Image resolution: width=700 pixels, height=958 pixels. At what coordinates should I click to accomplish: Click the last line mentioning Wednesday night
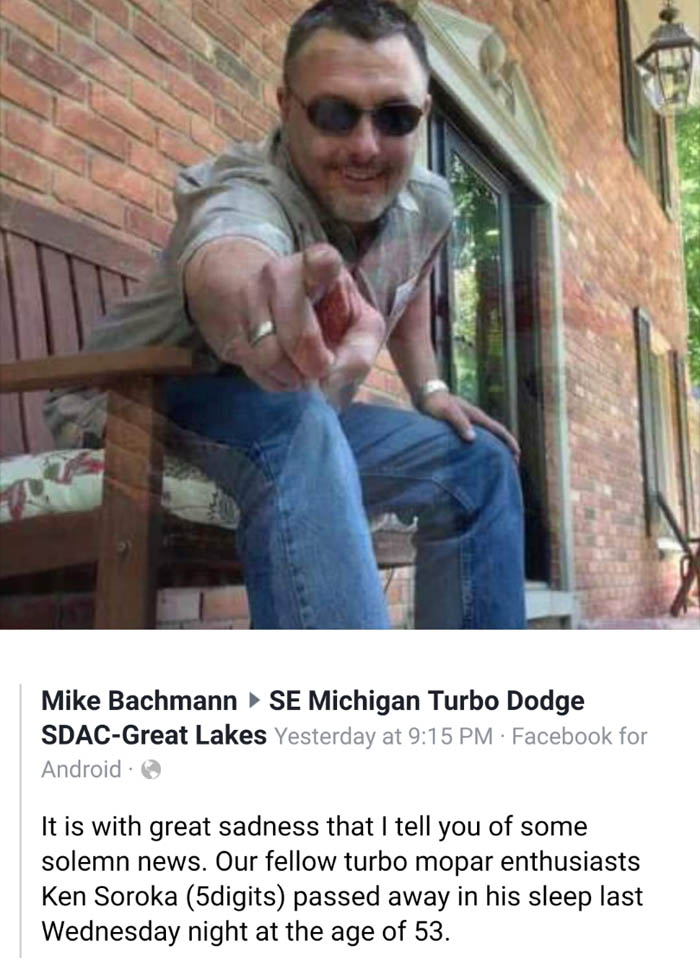246,932
